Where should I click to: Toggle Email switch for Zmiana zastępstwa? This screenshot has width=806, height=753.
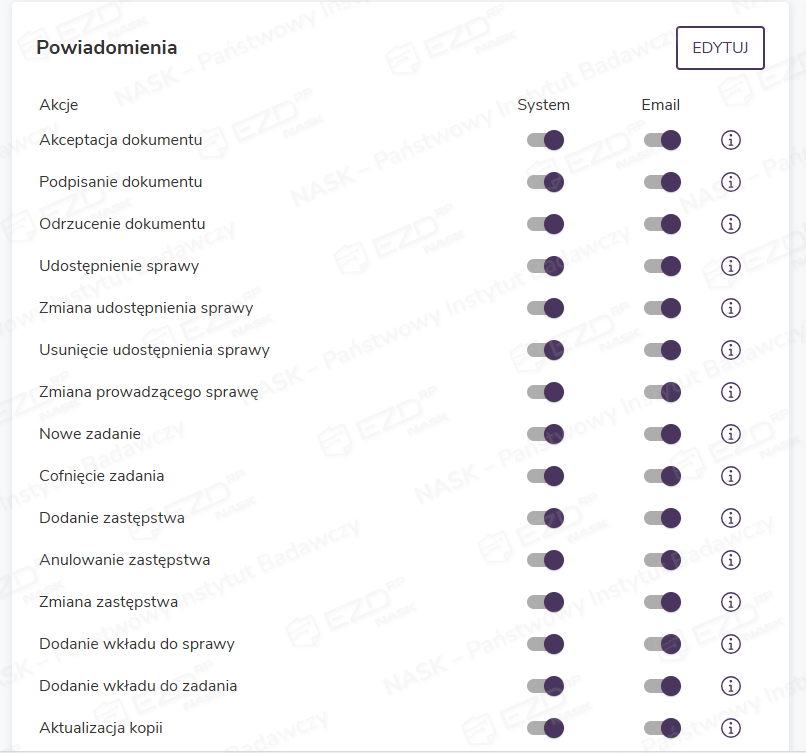[x=662, y=602]
